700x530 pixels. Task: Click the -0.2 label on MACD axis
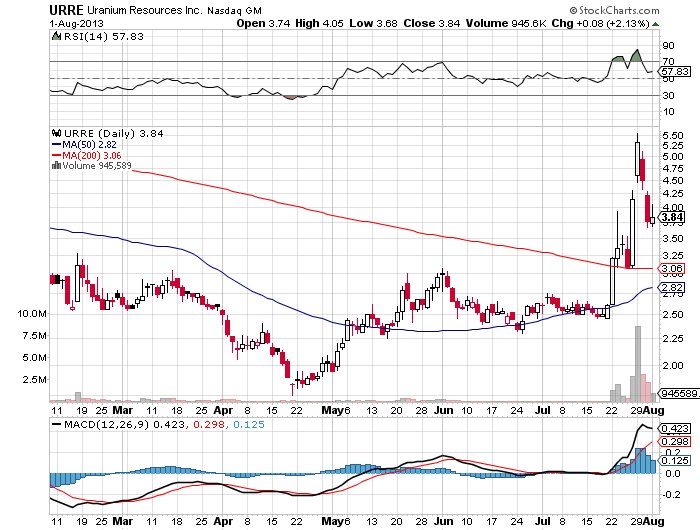tap(671, 495)
